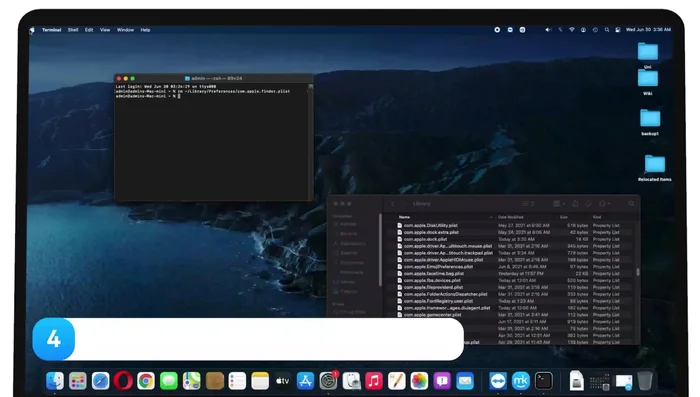The width and height of the screenshot is (700, 397).
Task: Open the Pages app in the Dock
Action: coord(396,381)
